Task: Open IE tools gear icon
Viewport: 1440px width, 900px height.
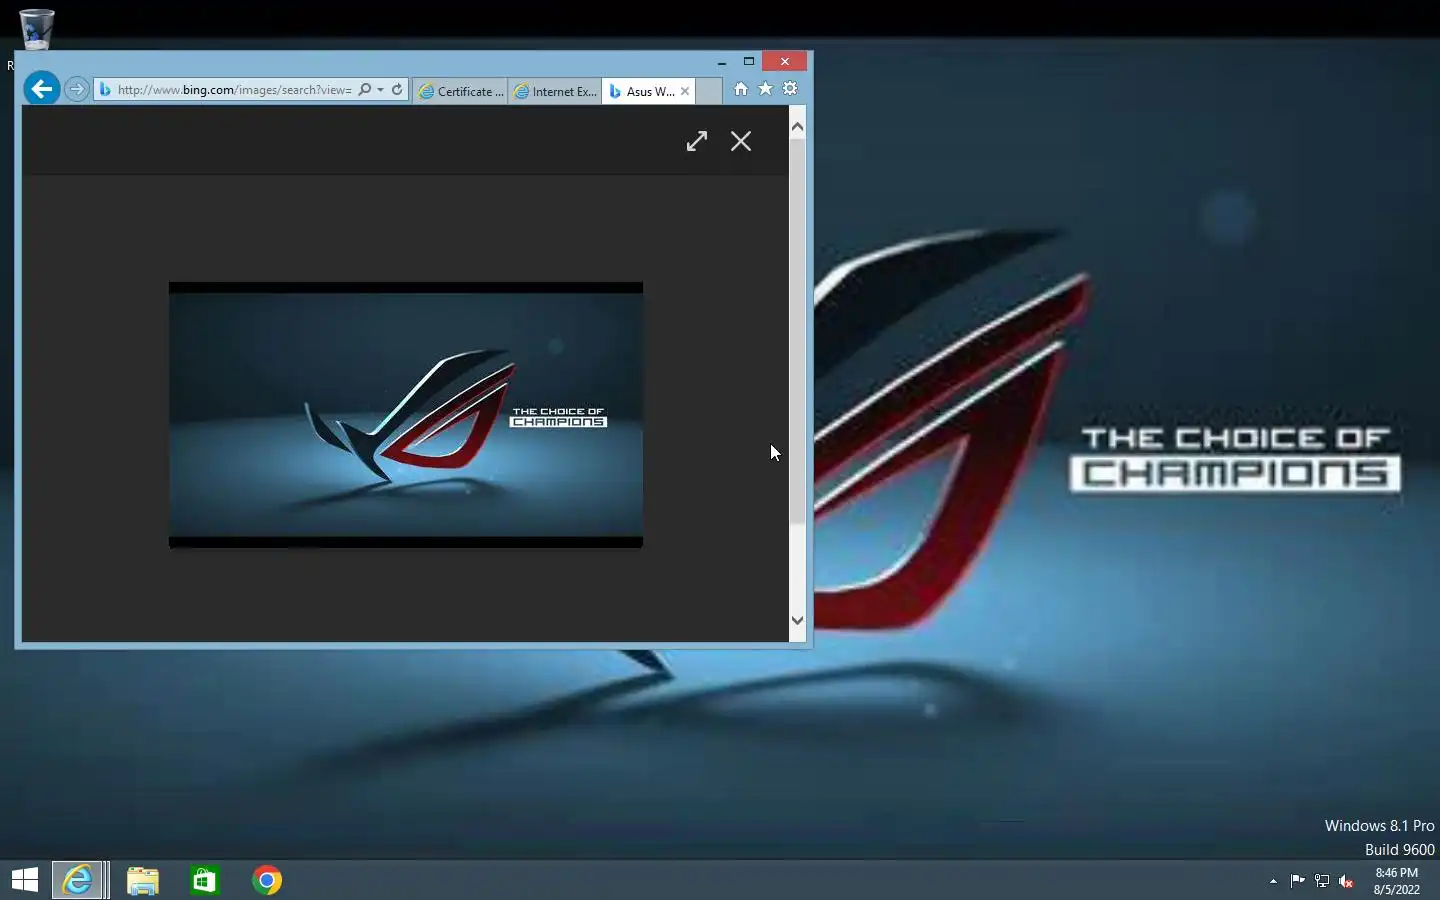Action: (790, 89)
